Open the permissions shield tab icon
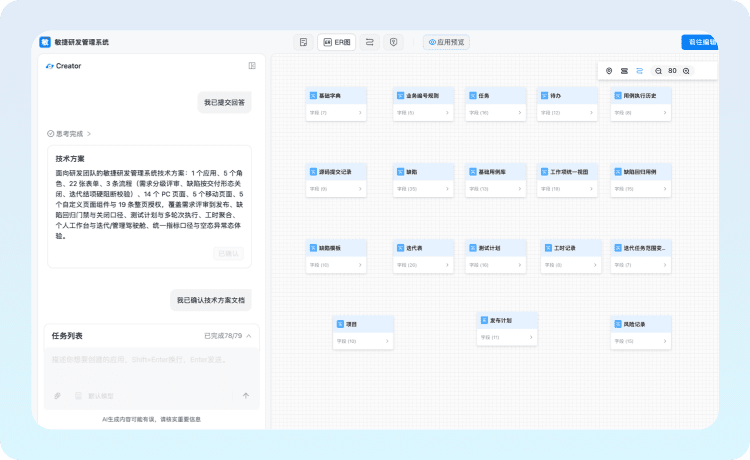 click(x=393, y=42)
